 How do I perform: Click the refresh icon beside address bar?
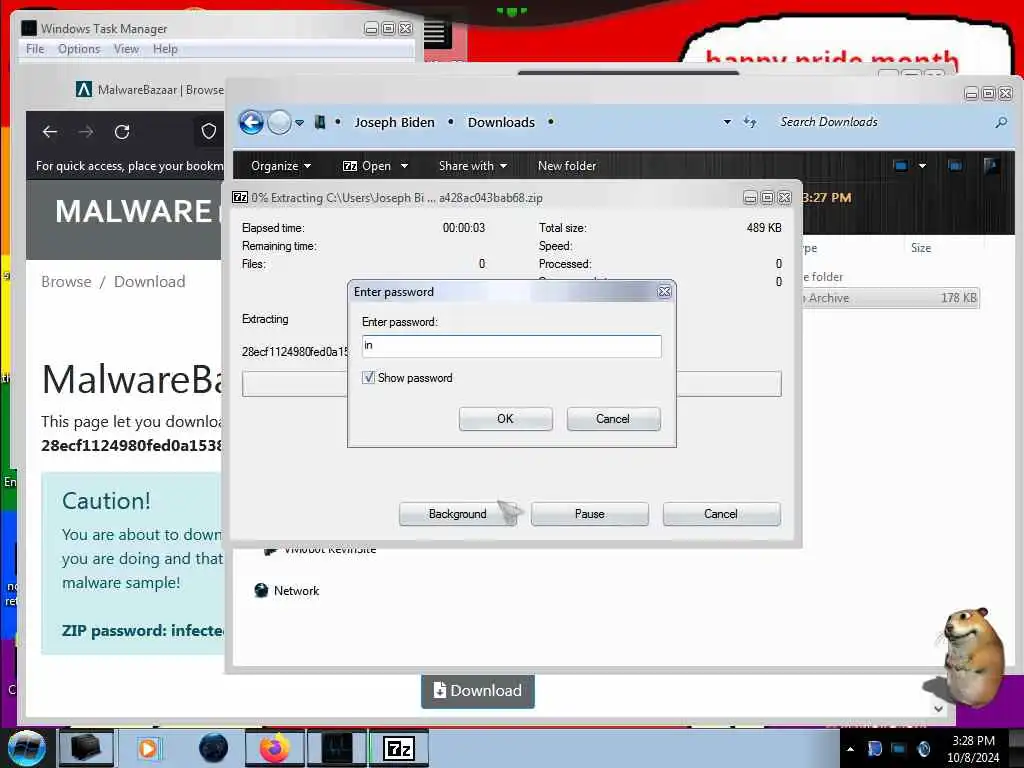(x=750, y=122)
